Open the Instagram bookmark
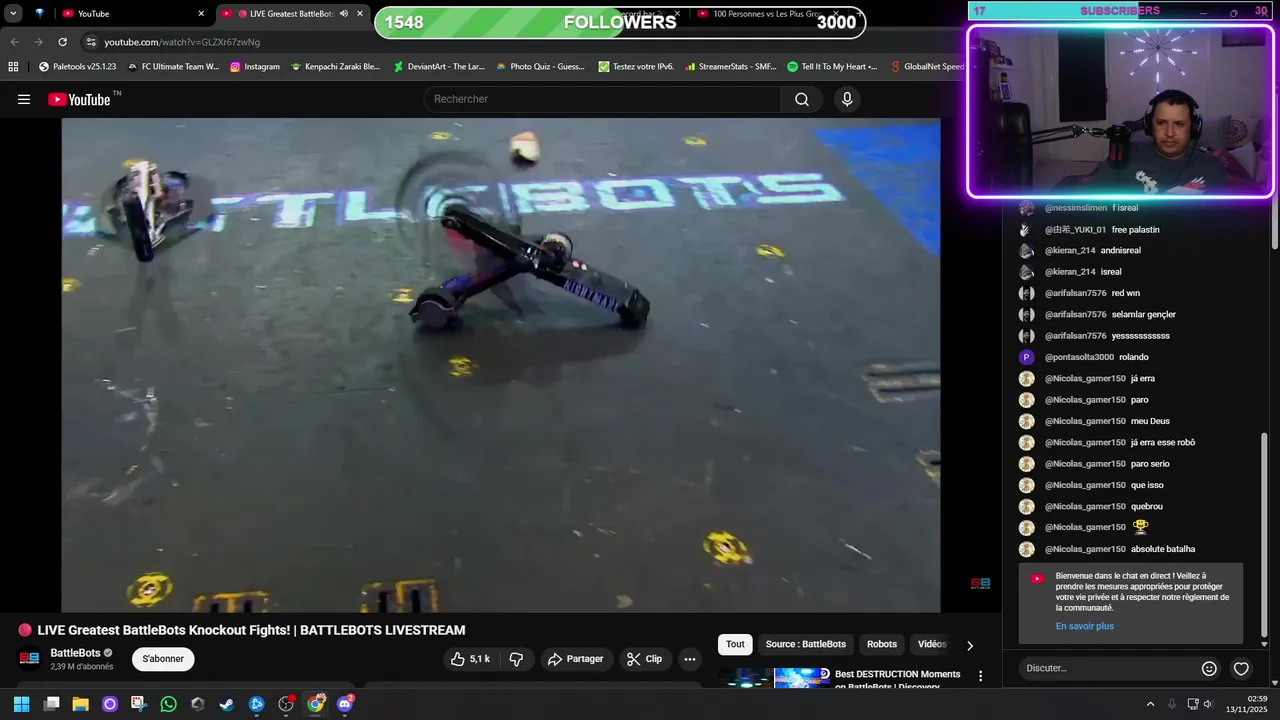The image size is (1280, 720). tap(255, 67)
